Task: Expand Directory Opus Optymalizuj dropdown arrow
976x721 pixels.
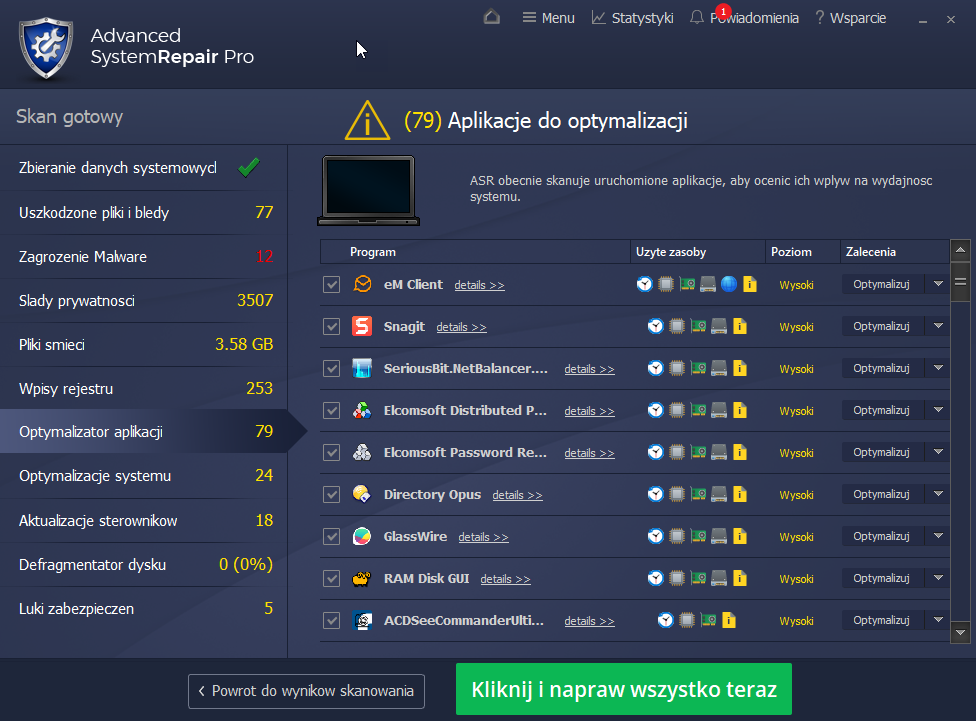Action: tap(938, 494)
